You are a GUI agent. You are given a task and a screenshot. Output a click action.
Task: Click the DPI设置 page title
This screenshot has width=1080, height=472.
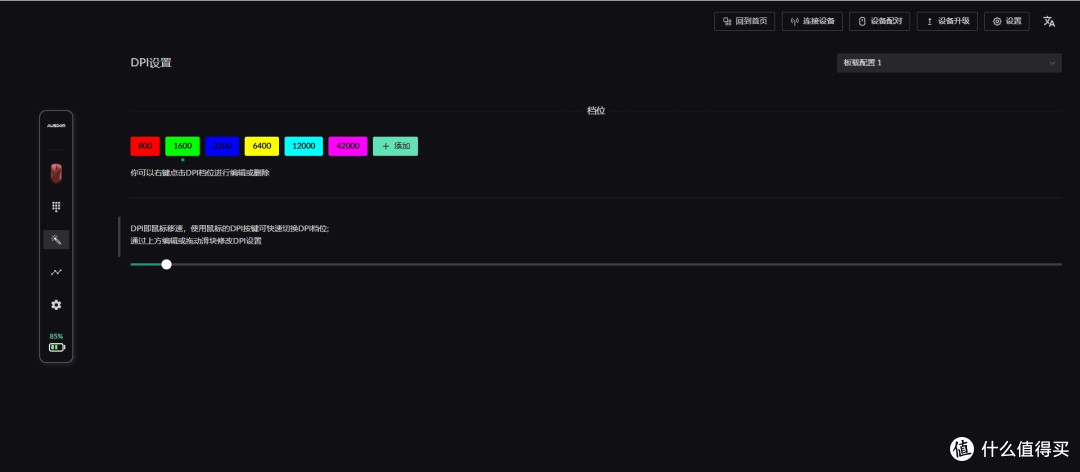coord(151,63)
